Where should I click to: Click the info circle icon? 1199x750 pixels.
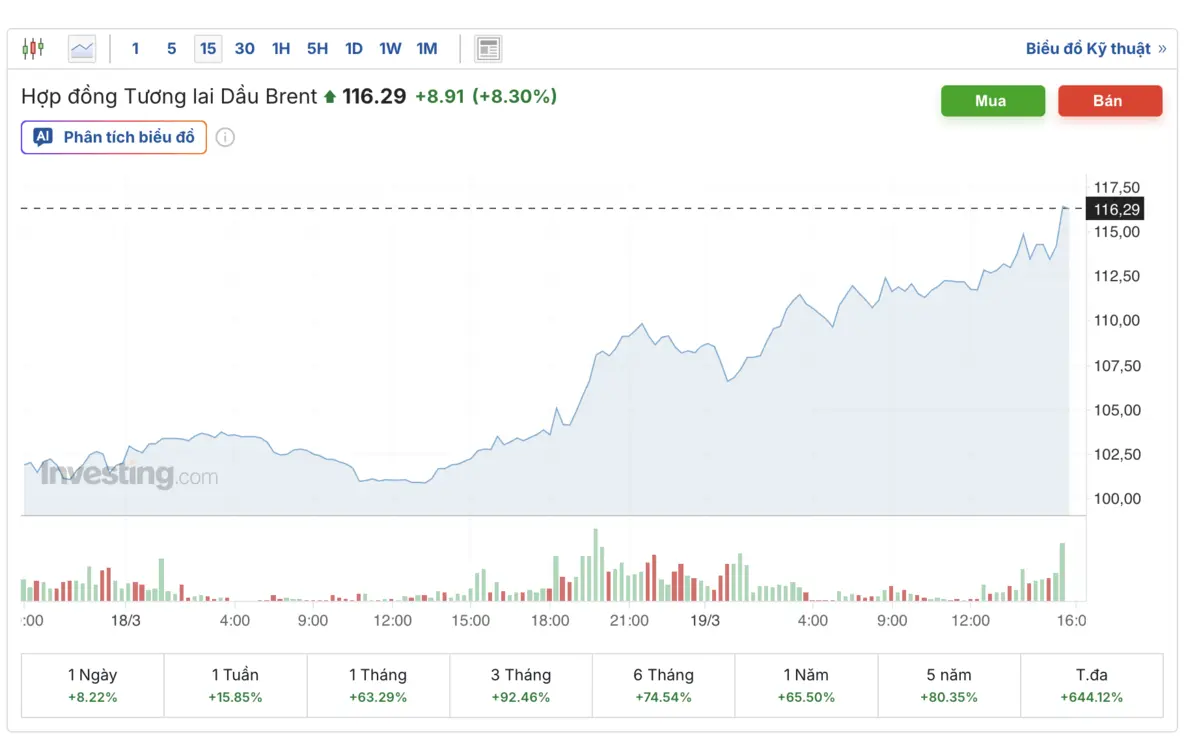click(225, 137)
